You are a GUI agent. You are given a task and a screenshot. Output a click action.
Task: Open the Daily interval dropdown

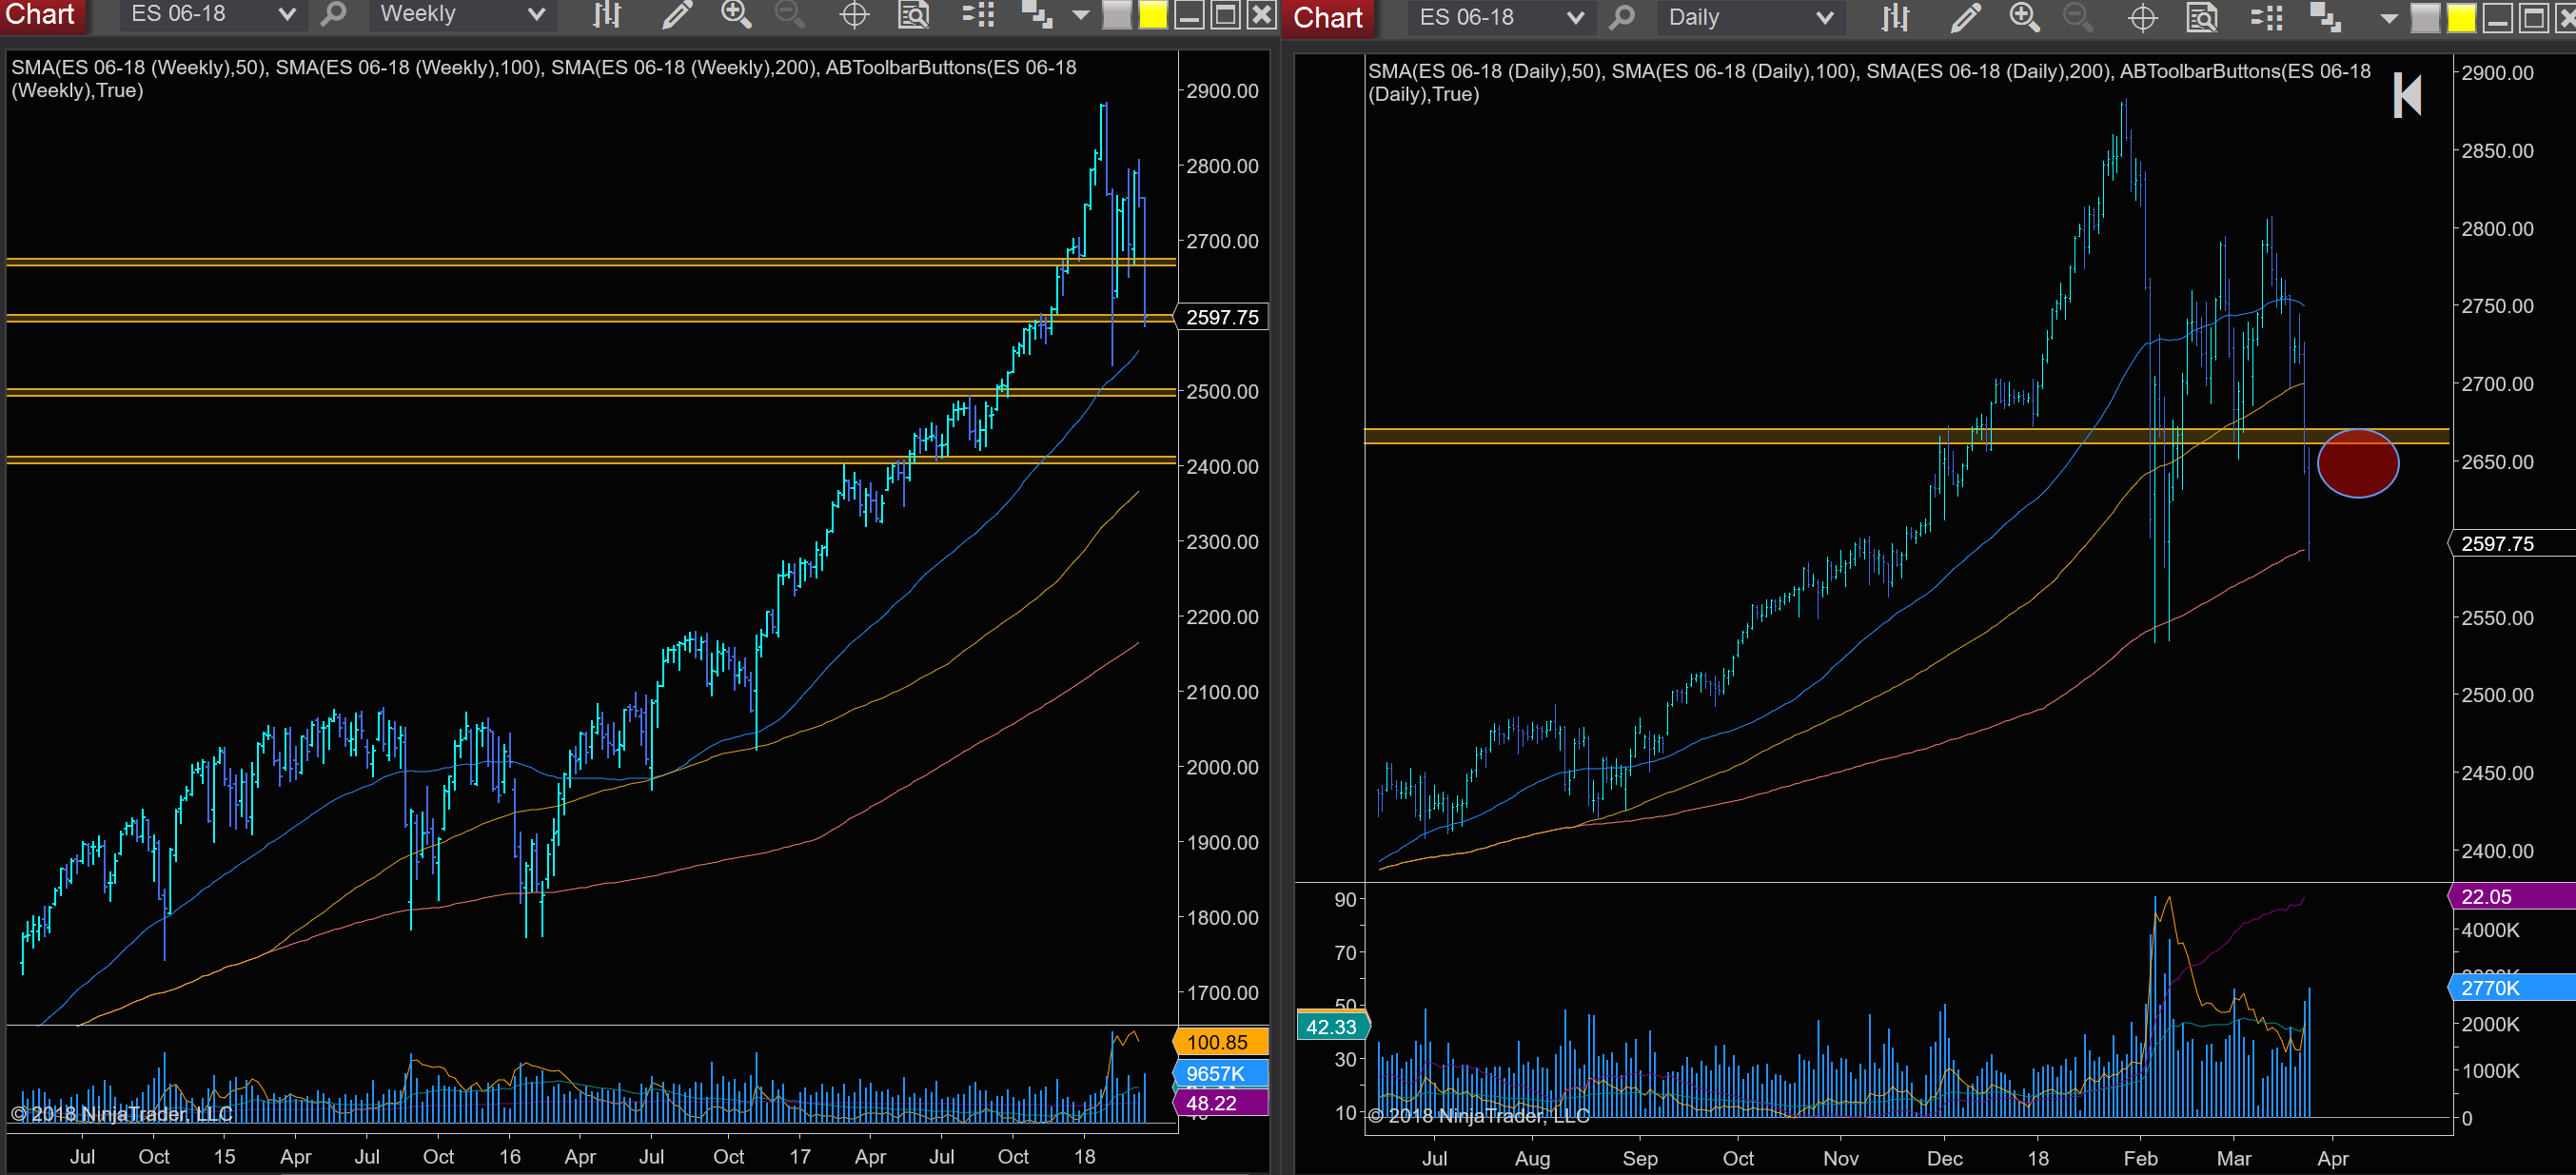pyautogui.click(x=1750, y=17)
